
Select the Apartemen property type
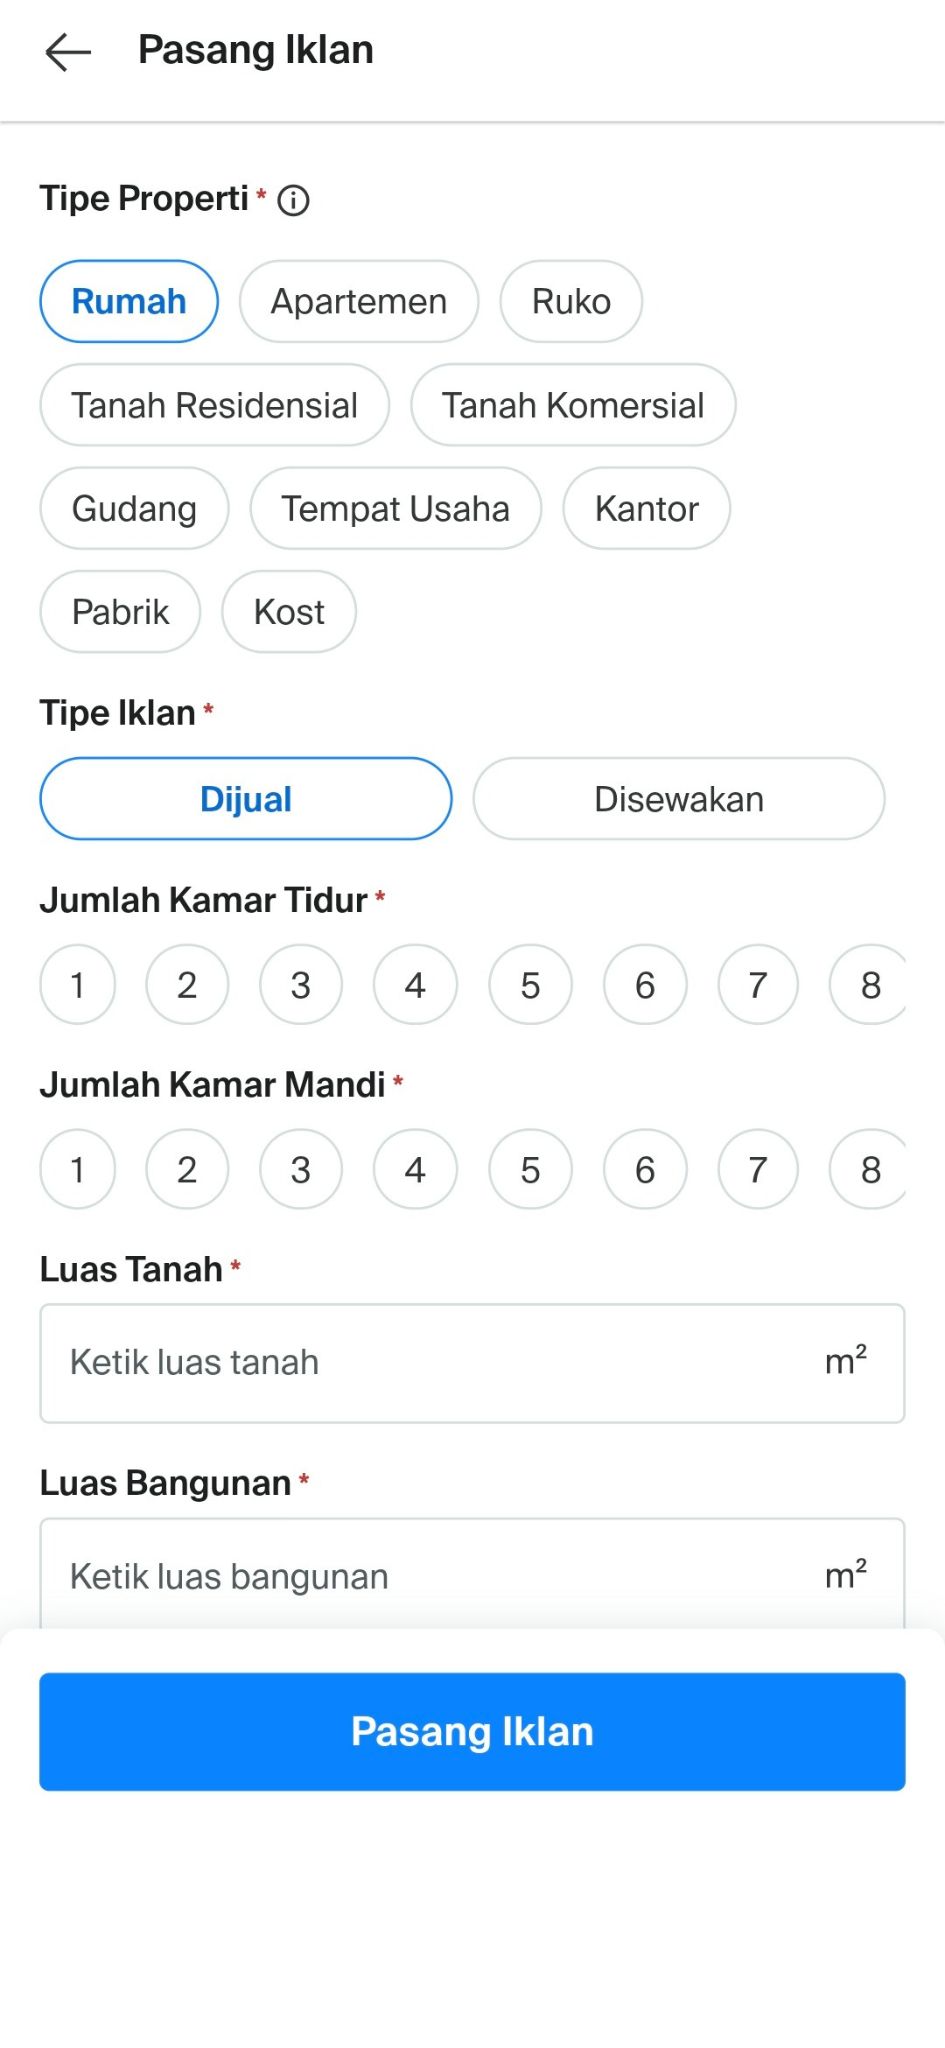[358, 302]
